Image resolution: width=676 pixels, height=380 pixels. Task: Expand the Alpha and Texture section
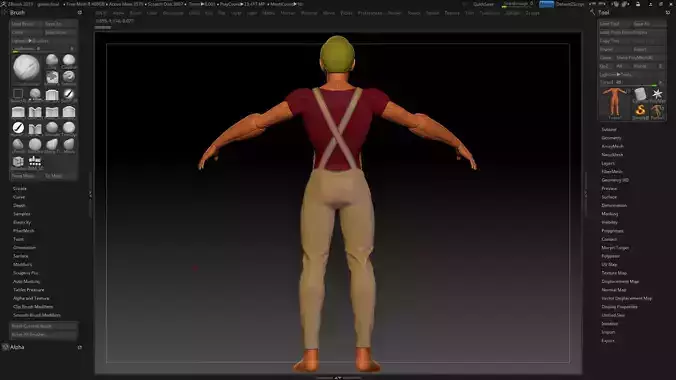tap(31, 298)
